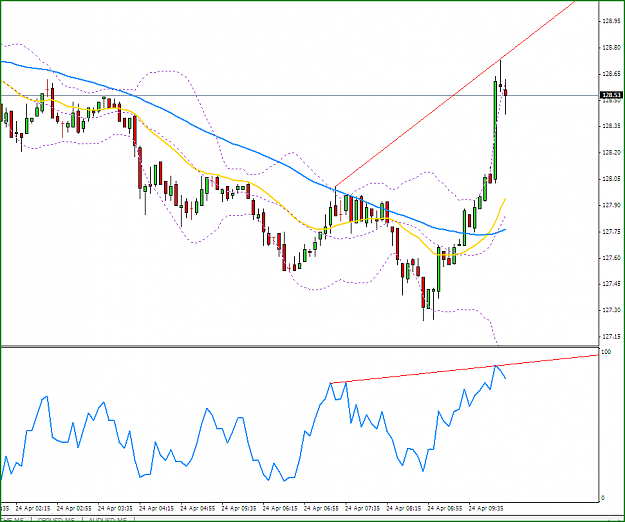Select the red trendline in the oscillator window
Screen dimensions: 625x522
tap(464, 369)
